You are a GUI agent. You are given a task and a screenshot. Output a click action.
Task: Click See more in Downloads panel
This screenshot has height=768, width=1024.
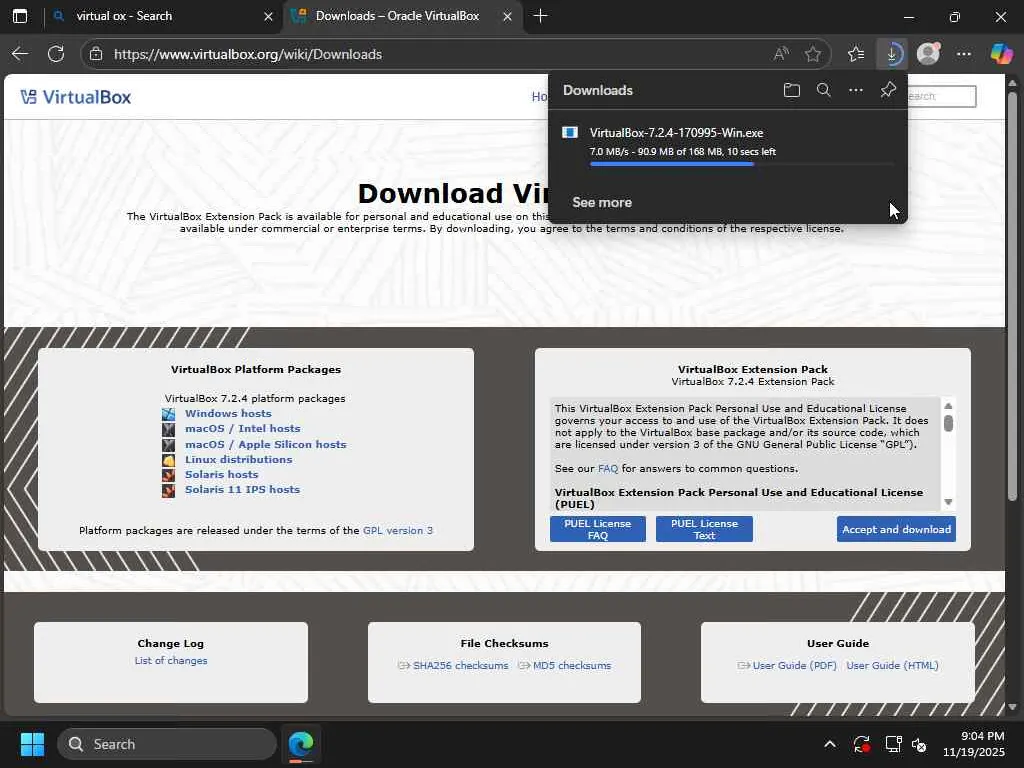pyautogui.click(x=602, y=202)
